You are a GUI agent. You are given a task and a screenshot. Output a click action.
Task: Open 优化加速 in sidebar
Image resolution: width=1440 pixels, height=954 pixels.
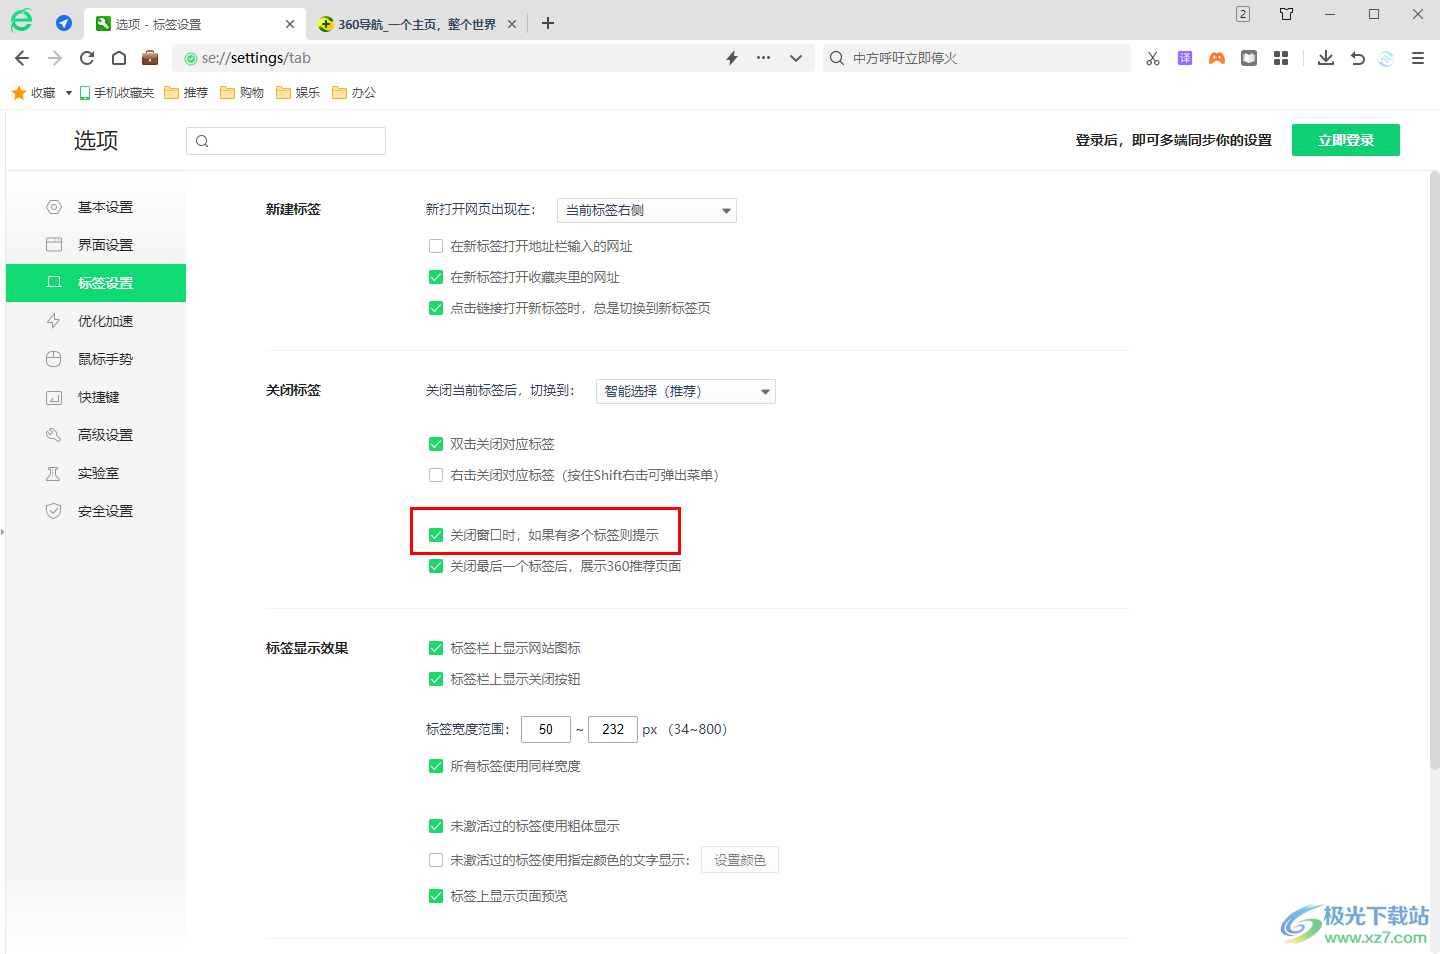click(96, 321)
